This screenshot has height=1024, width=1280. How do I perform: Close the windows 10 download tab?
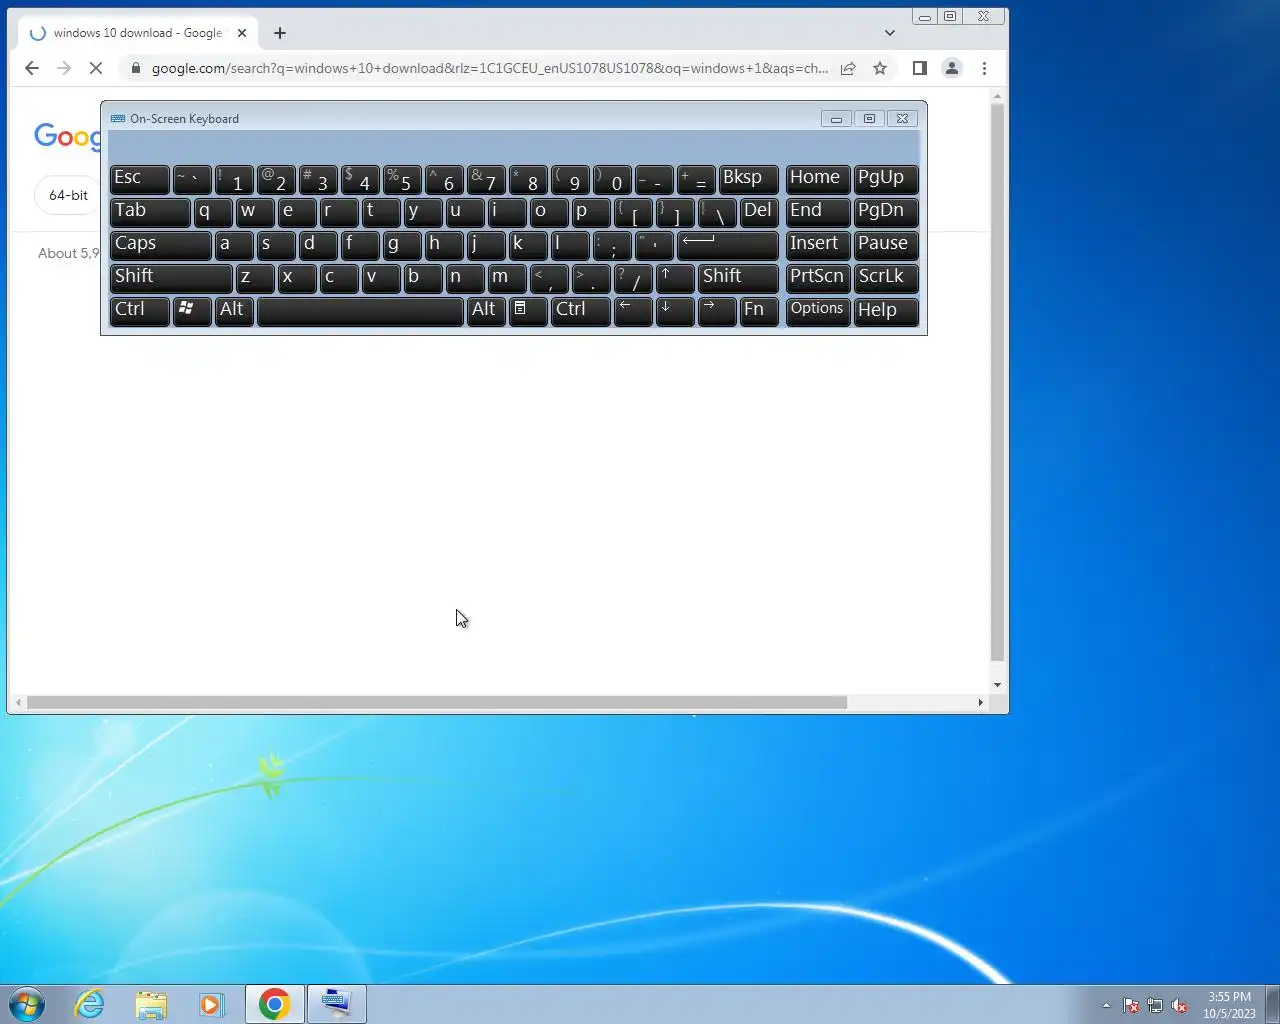click(x=242, y=33)
